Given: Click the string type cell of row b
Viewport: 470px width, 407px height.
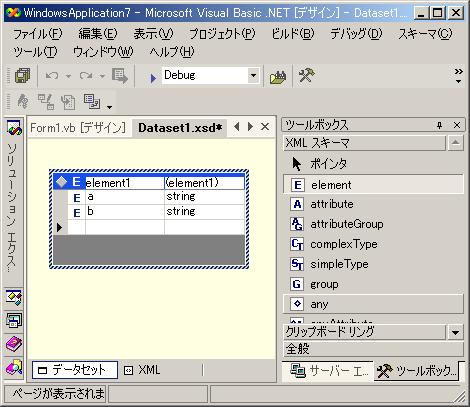Looking at the screenshot, I should pos(204,212).
